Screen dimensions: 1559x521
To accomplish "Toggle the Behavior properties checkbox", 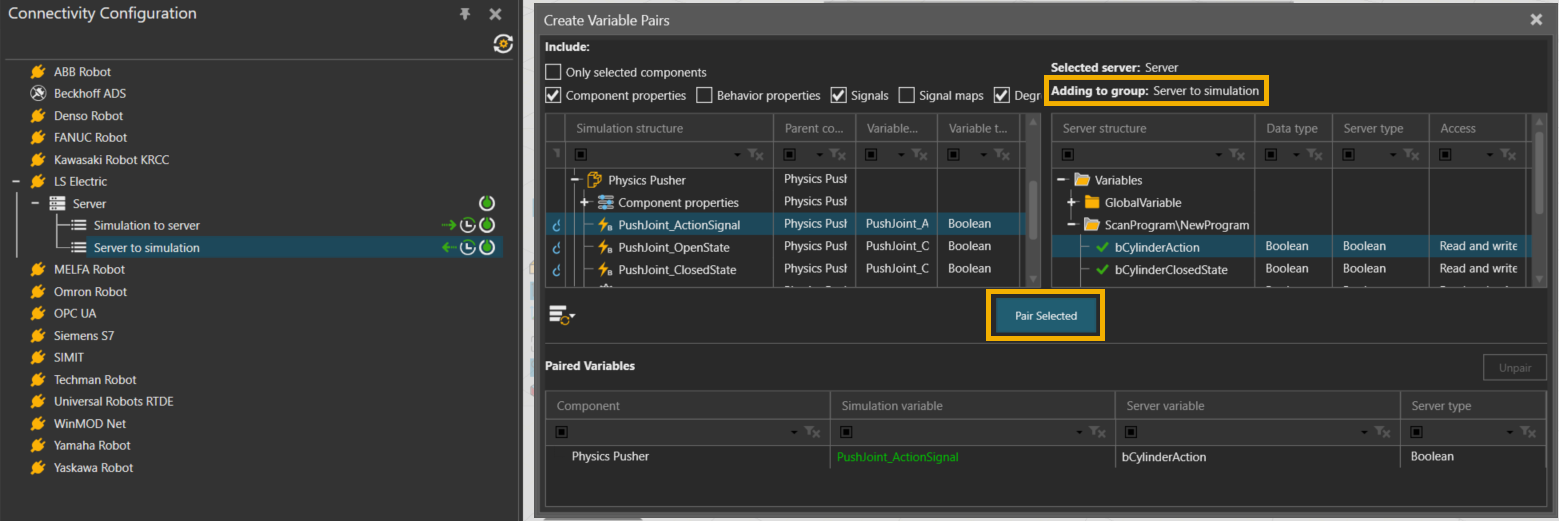I will [704, 96].
